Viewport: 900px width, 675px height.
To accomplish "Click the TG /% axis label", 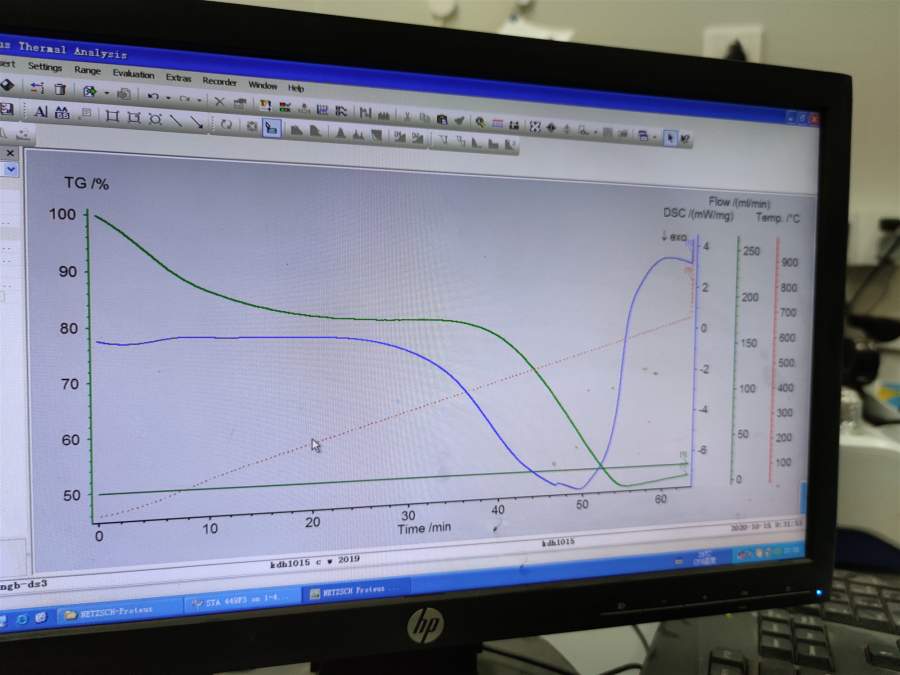I will point(86,183).
